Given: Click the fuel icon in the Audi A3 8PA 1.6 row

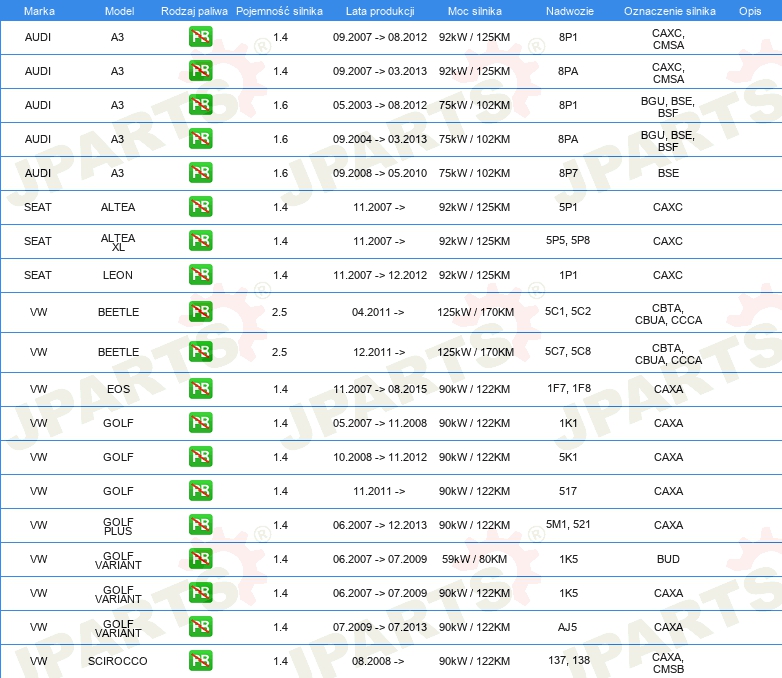Looking at the screenshot, I should [x=200, y=139].
